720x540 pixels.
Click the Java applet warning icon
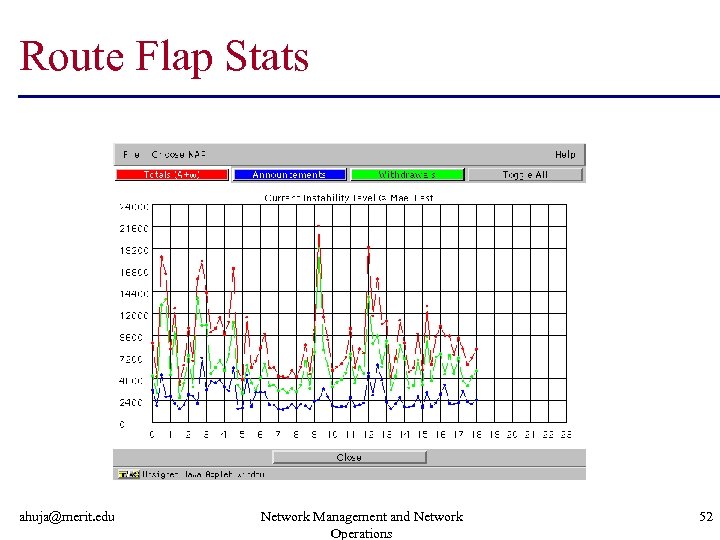point(129,474)
